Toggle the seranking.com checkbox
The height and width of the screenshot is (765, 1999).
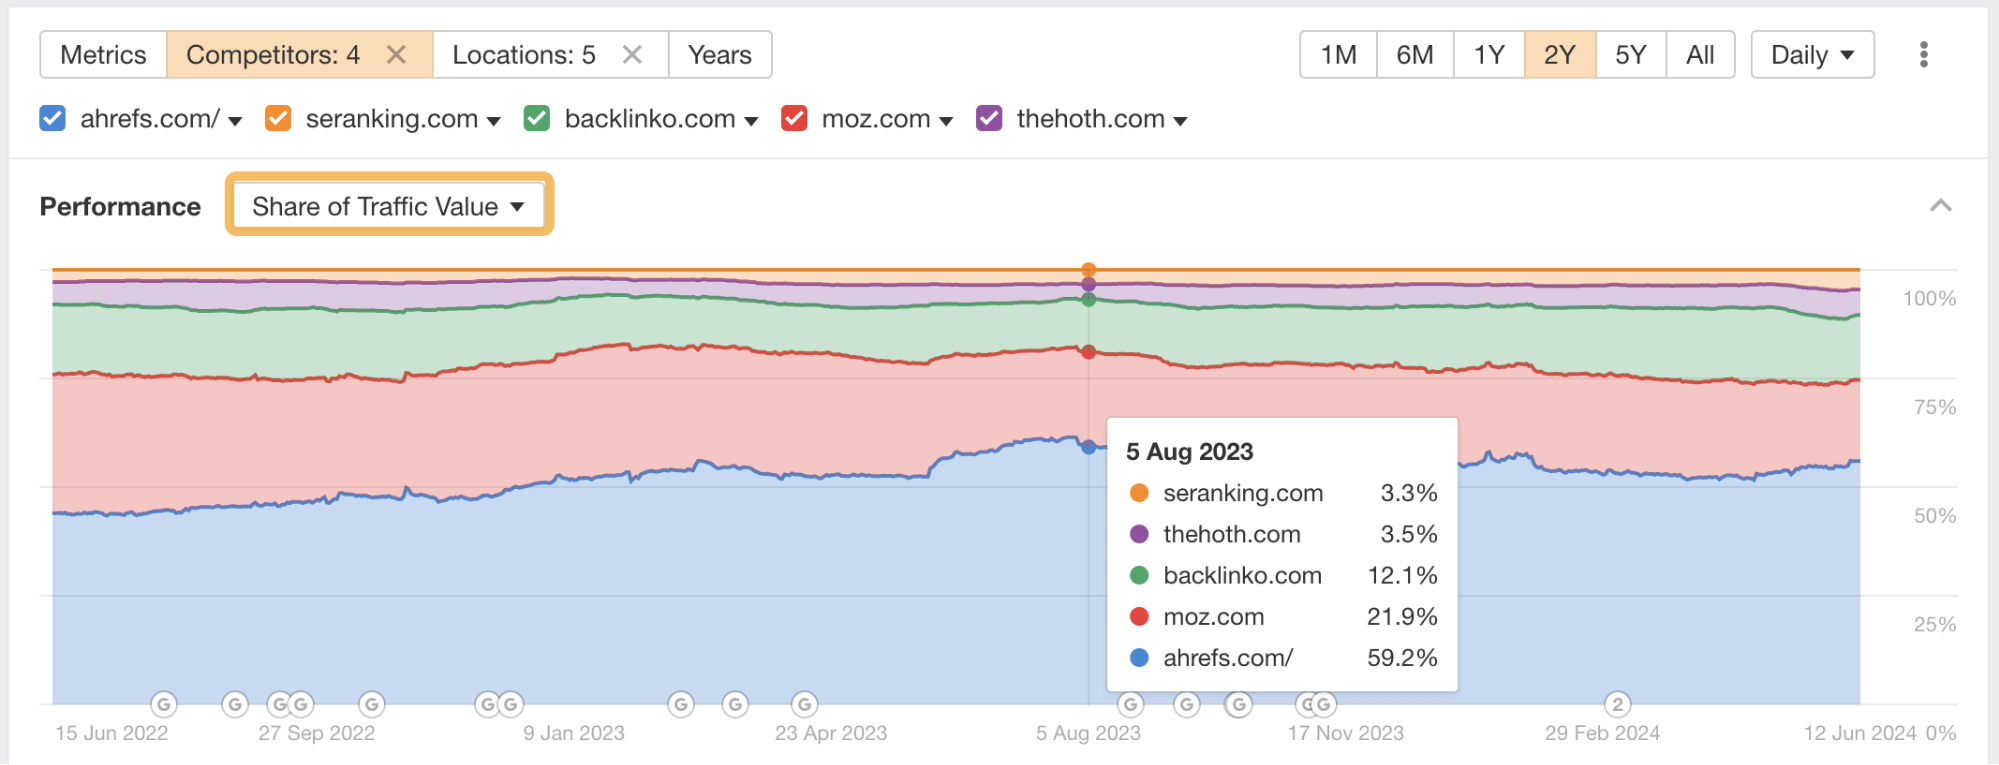click(278, 119)
